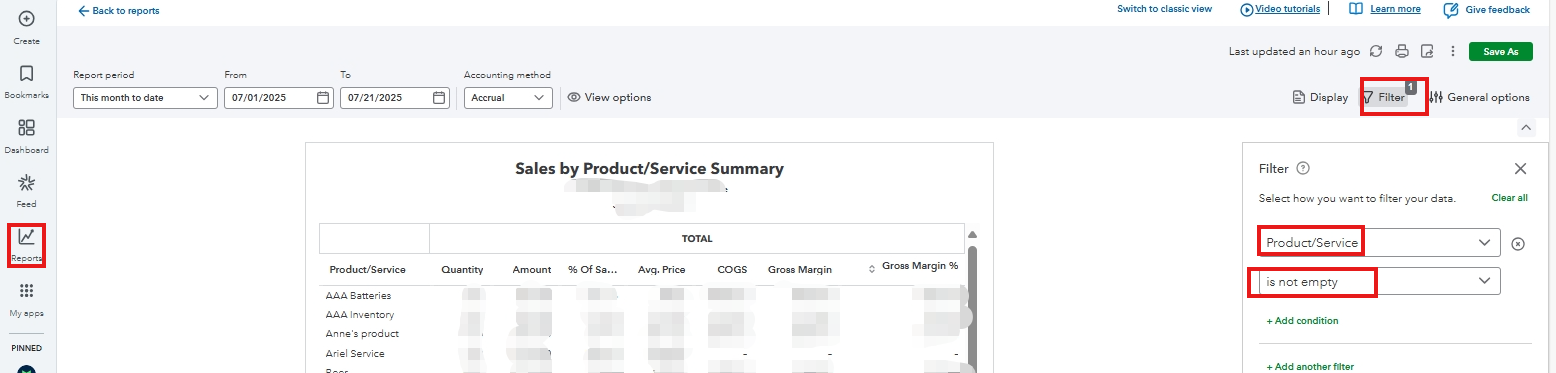The height and width of the screenshot is (373, 1556).
Task: Remove the Product/Service filter with circled X
Action: pyautogui.click(x=1517, y=243)
